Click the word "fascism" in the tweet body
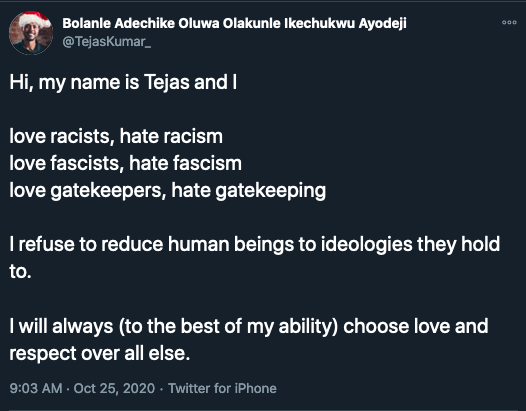Screen dimensions: 526x411 pyautogui.click(x=207, y=163)
